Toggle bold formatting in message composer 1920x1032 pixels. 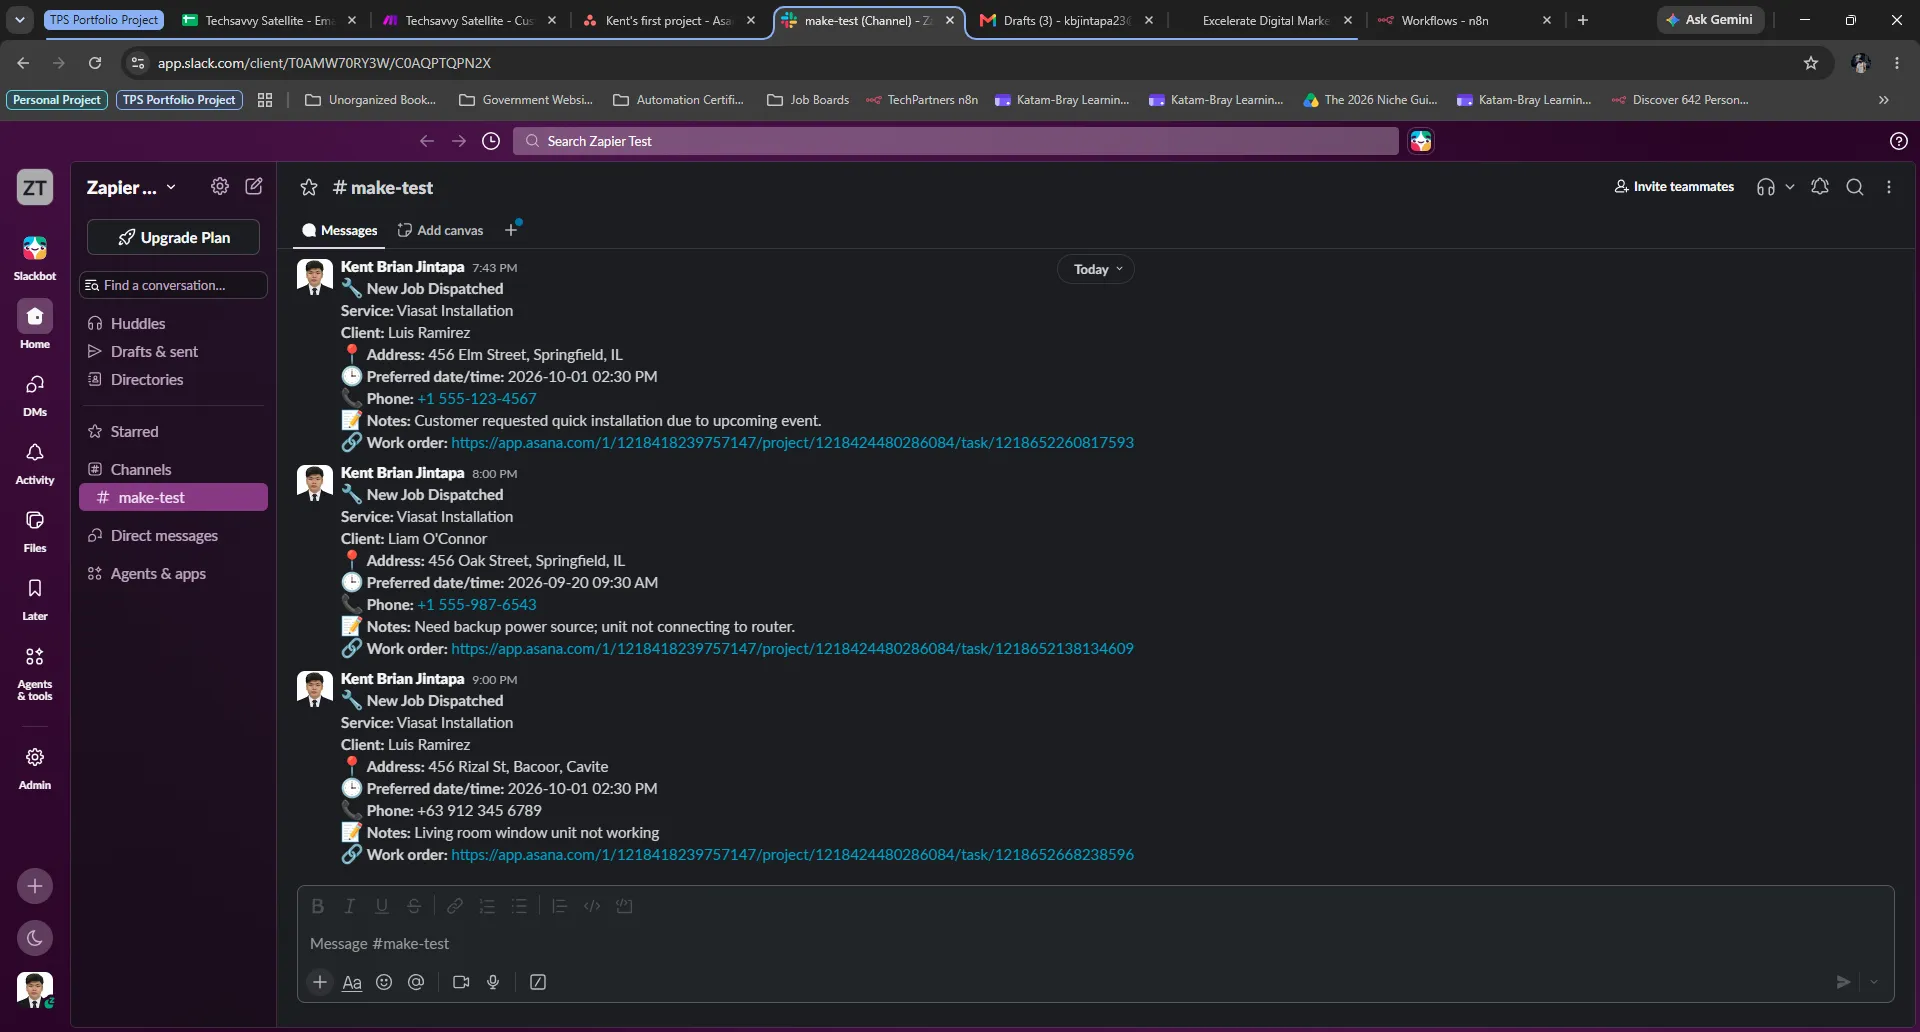(318, 906)
